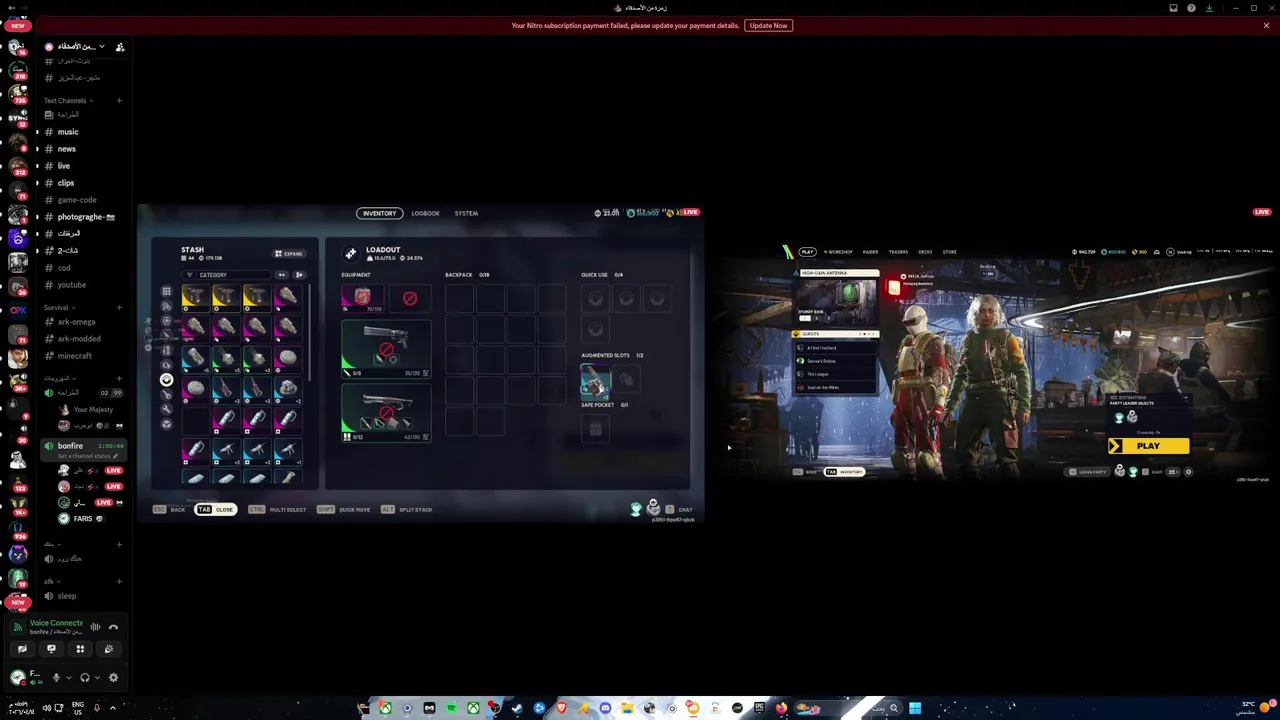The width and height of the screenshot is (1280, 720).
Task: Open Discord inbox icon in title bar
Action: click(1174, 8)
